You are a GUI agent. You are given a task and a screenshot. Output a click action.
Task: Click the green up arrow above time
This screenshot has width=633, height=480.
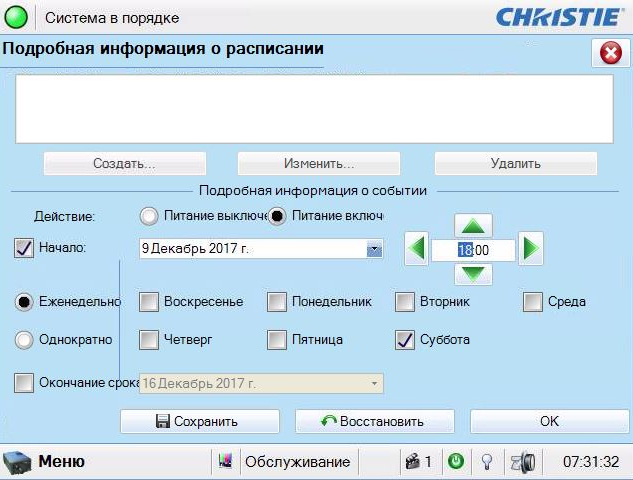[x=474, y=227]
